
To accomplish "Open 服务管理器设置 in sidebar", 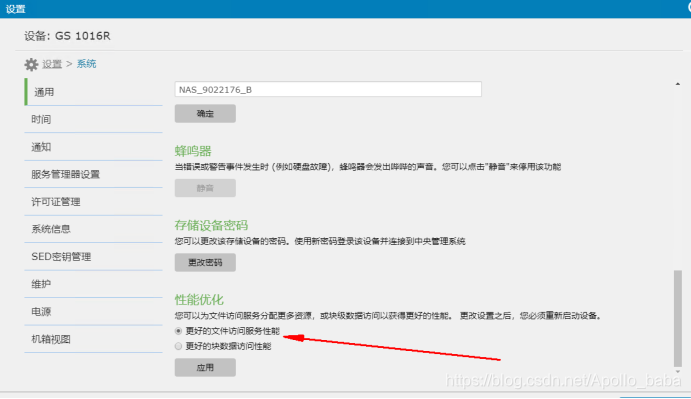I will tap(93, 174).
